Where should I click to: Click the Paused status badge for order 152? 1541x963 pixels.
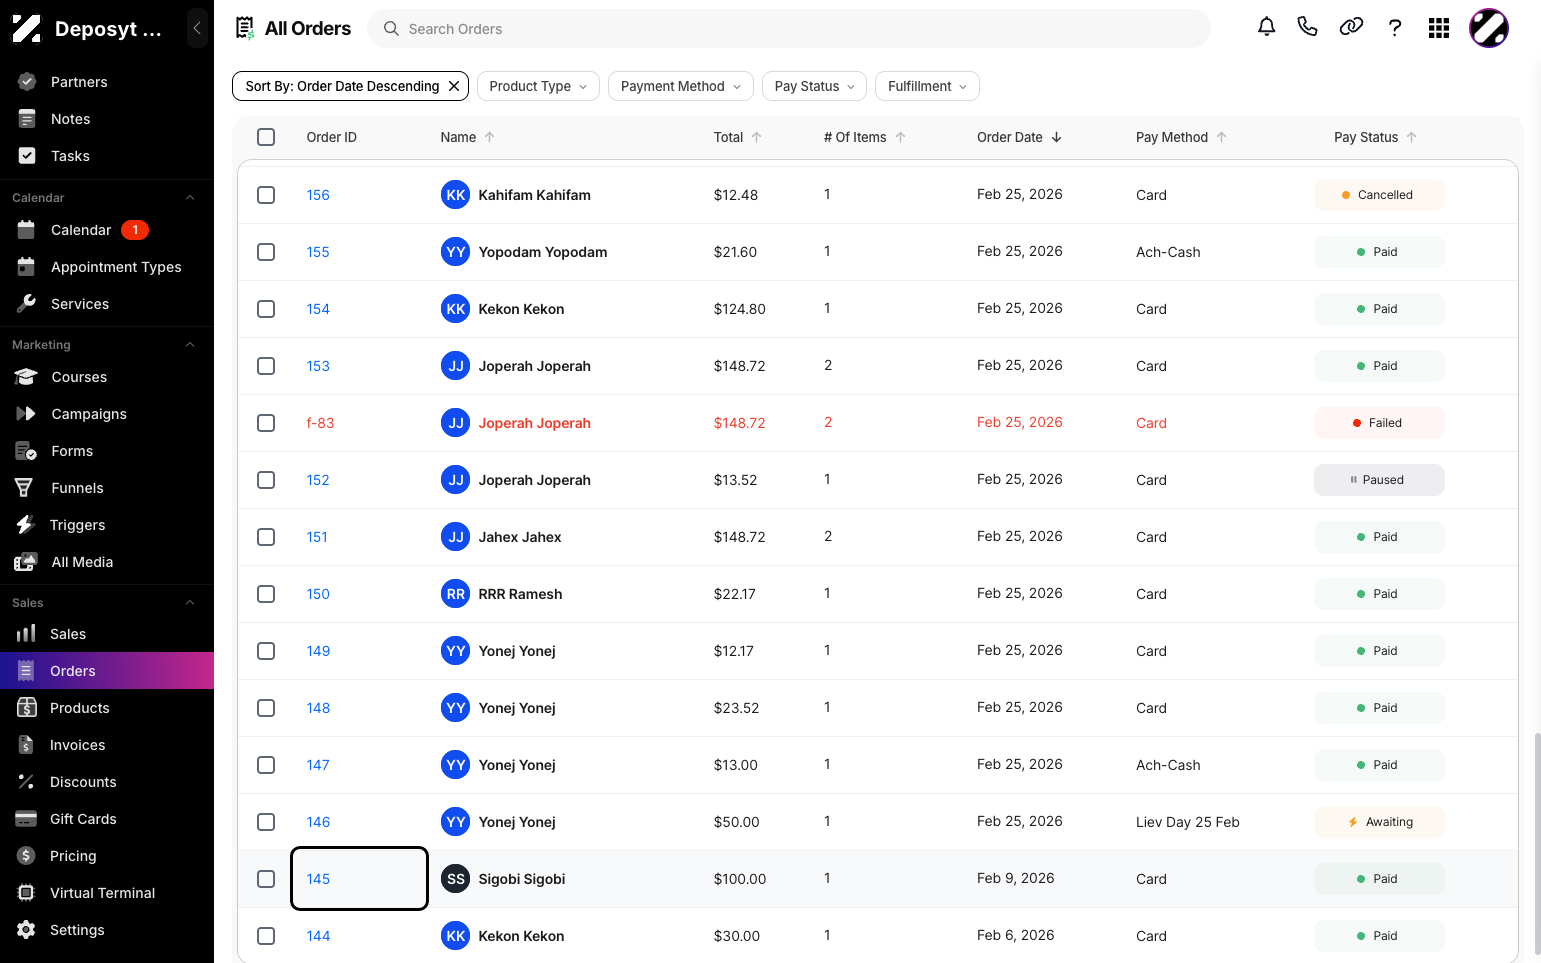(1379, 480)
